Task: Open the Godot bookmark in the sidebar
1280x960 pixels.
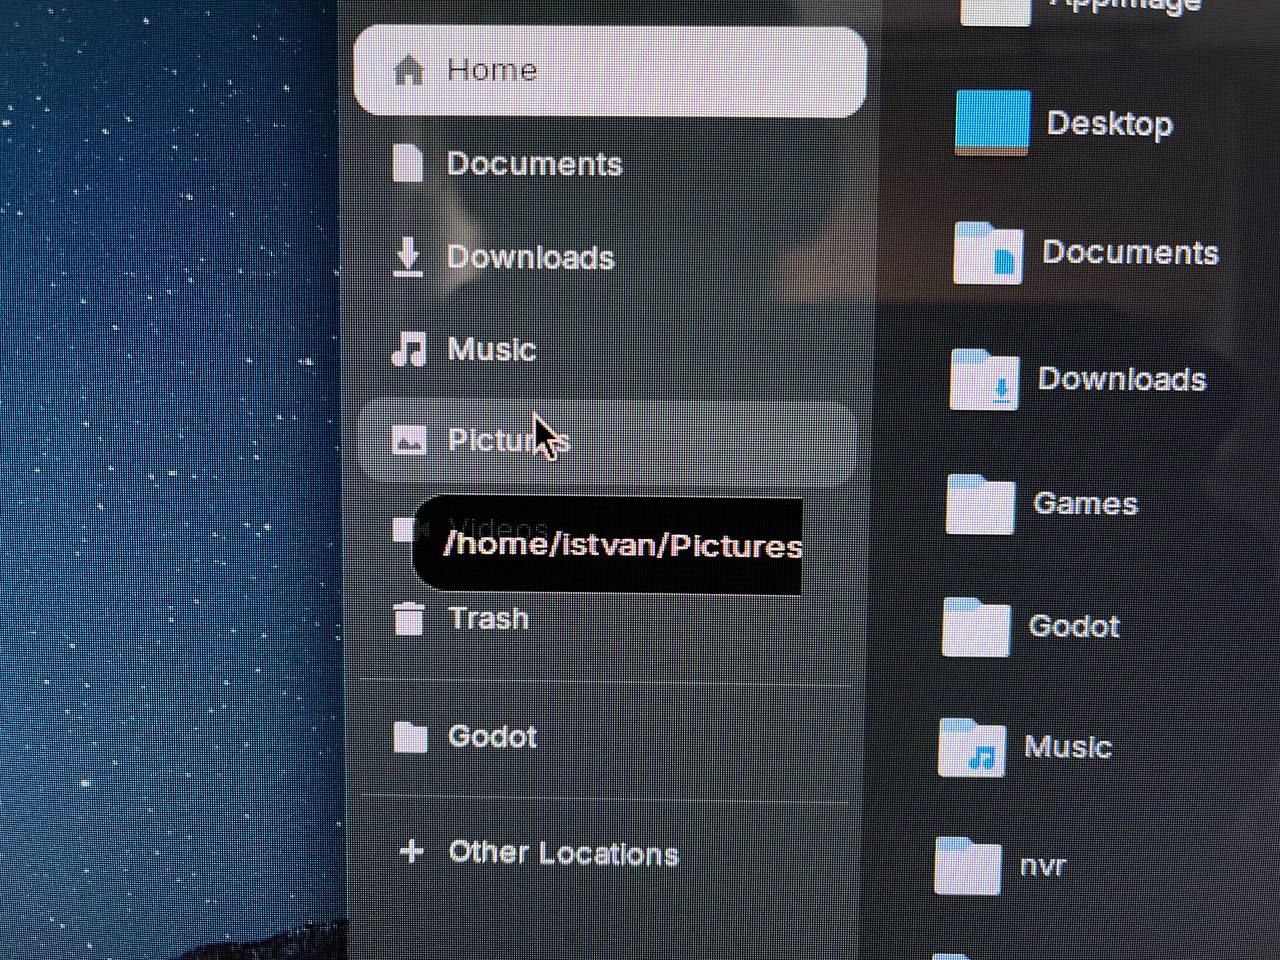Action: [x=604, y=737]
